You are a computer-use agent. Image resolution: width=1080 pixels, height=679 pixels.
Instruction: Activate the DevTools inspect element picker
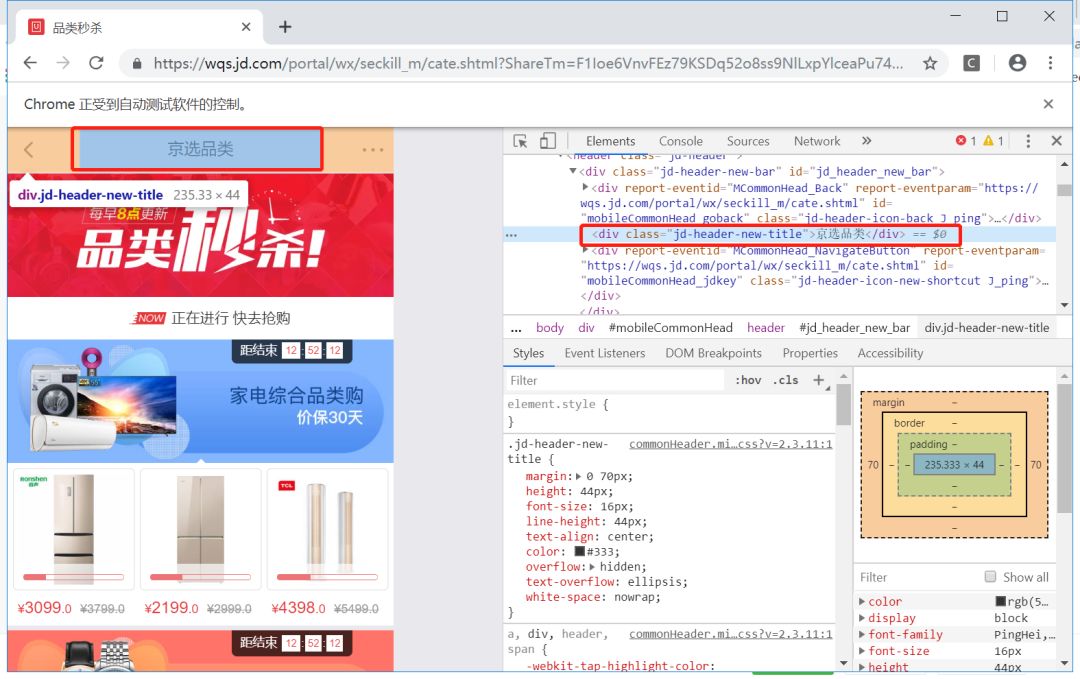(520, 141)
